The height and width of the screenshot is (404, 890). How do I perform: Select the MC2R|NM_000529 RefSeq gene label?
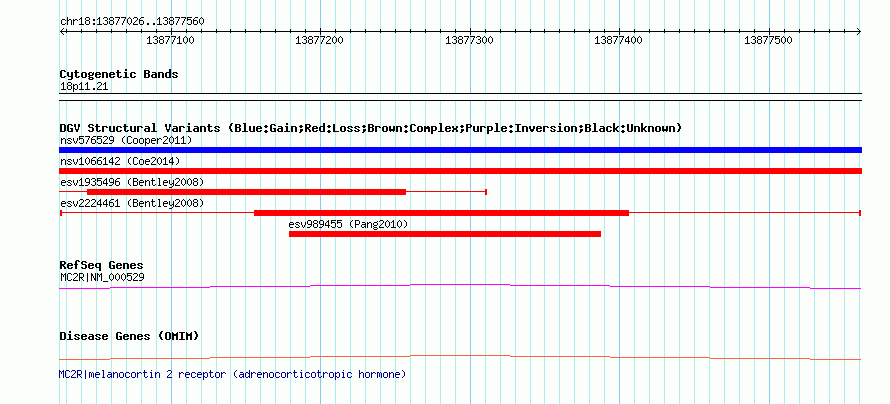pos(102,277)
